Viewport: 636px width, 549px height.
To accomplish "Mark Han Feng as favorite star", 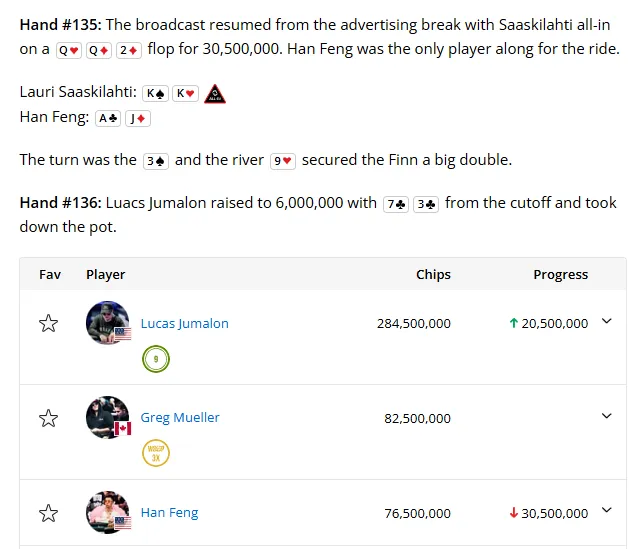I will 48,513.
